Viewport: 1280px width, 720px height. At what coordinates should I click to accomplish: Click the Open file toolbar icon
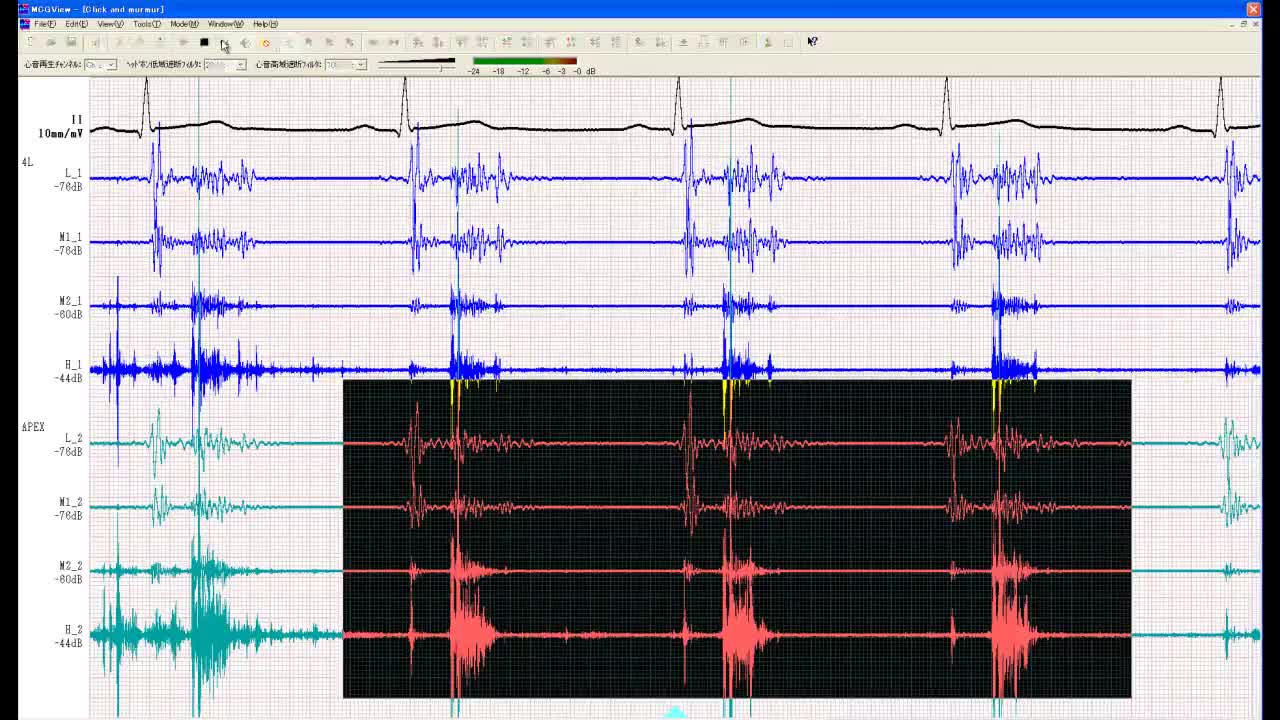pyautogui.click(x=51, y=42)
